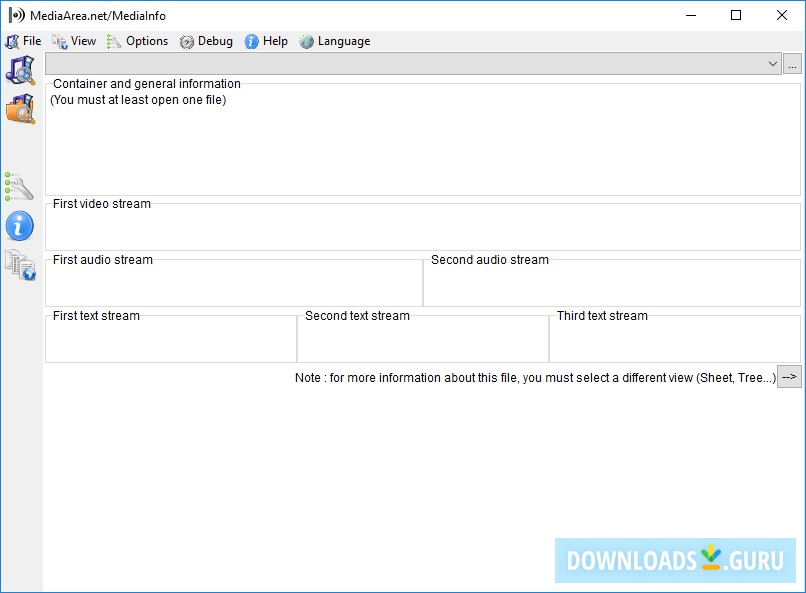Image resolution: width=806 pixels, height=593 pixels.
Task: Open the Options menu
Action: pos(137,41)
